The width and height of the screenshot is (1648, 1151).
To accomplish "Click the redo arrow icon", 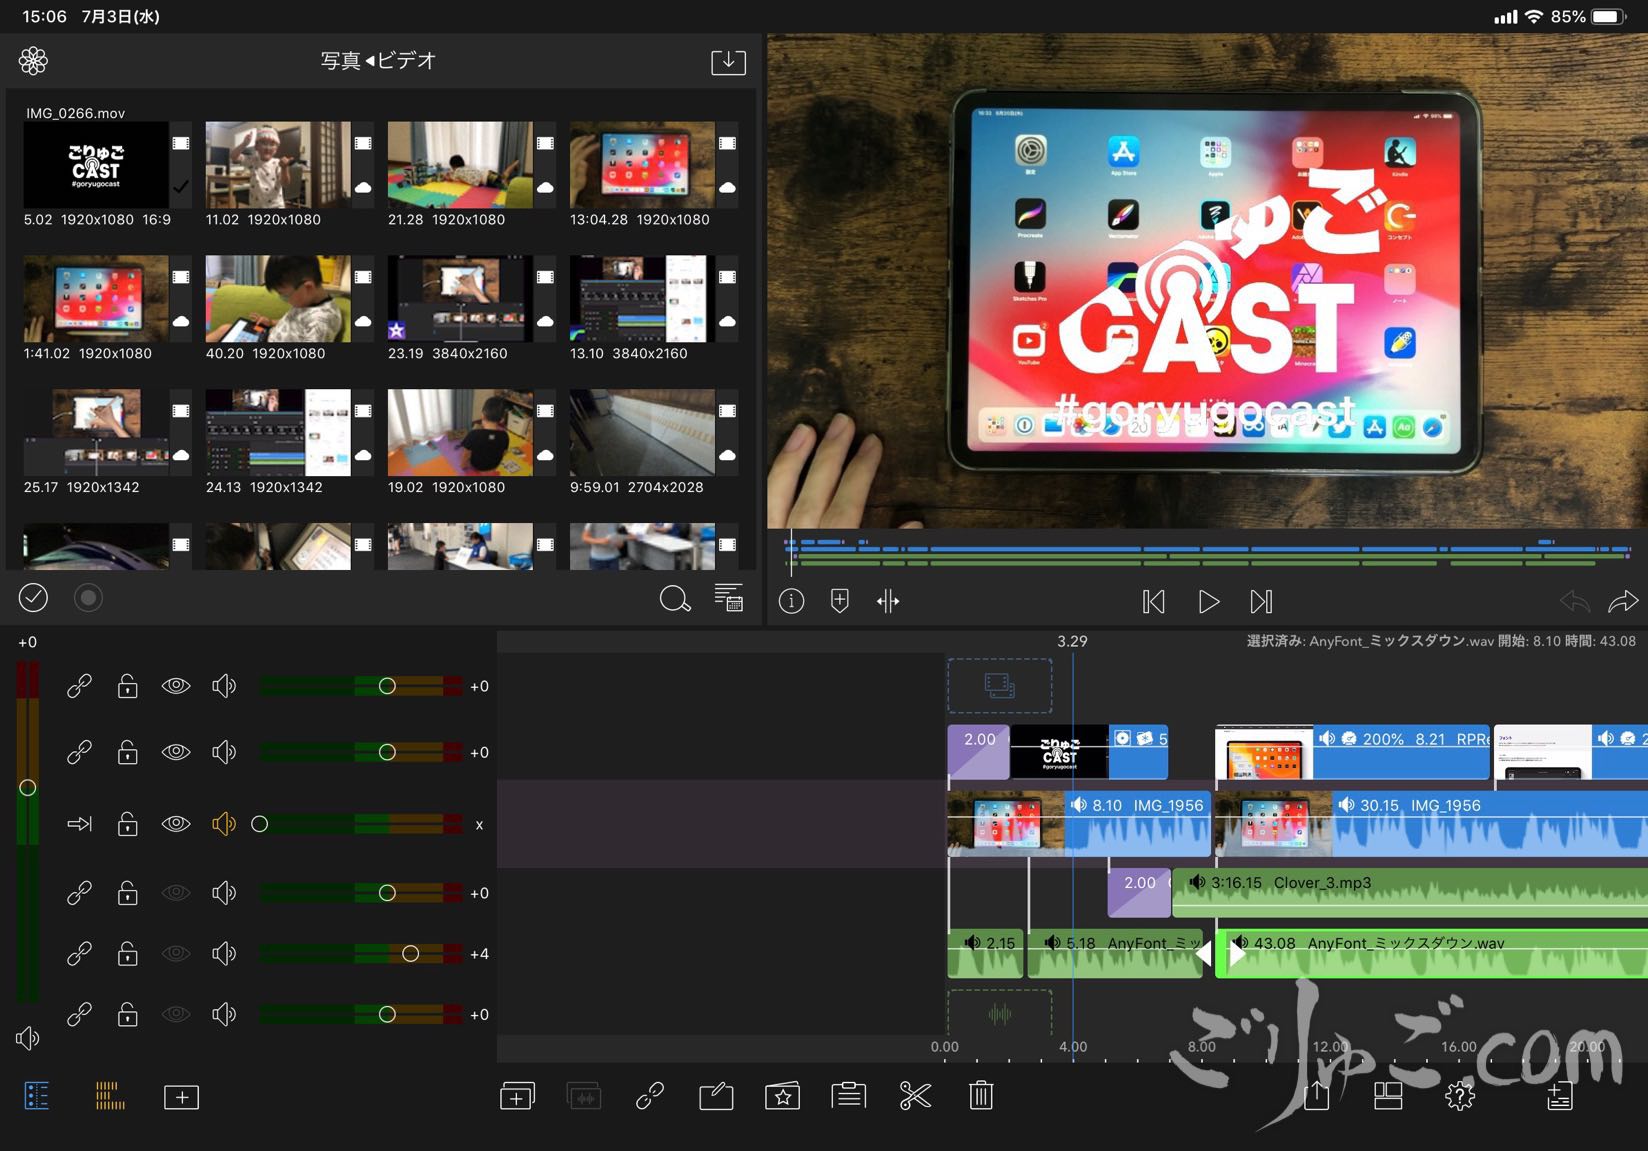I will (x=1622, y=601).
